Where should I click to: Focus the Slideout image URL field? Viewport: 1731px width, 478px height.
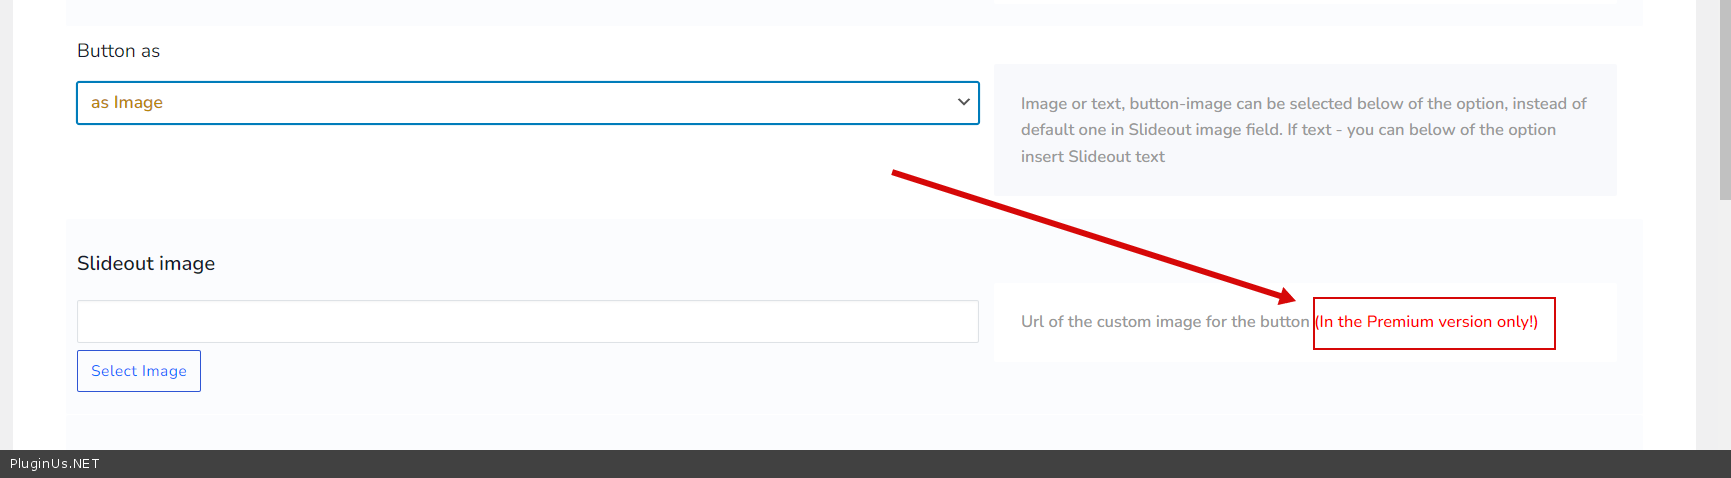[527, 322]
